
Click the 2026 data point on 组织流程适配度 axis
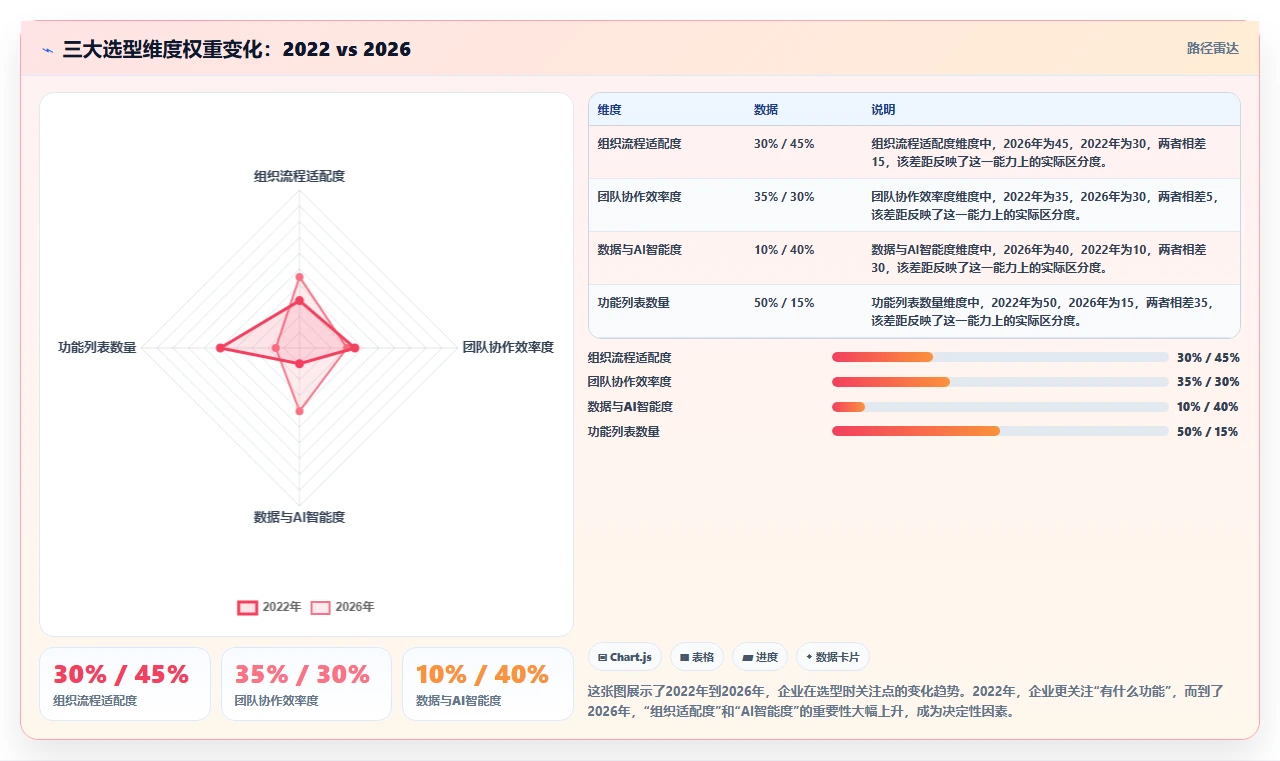click(299, 277)
